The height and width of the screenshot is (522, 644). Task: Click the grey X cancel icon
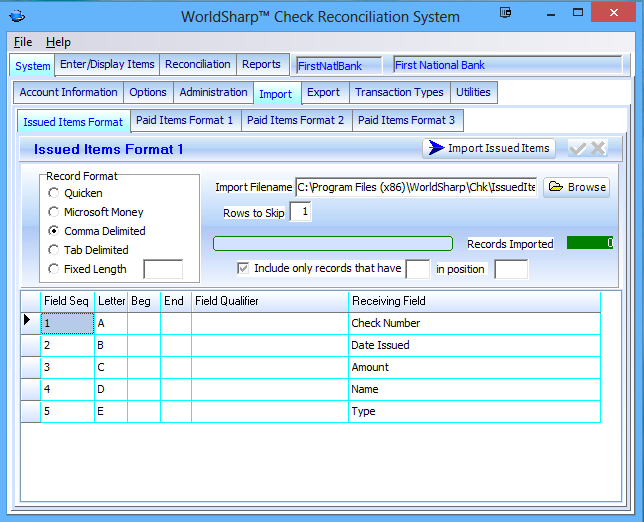pyautogui.click(x=598, y=148)
